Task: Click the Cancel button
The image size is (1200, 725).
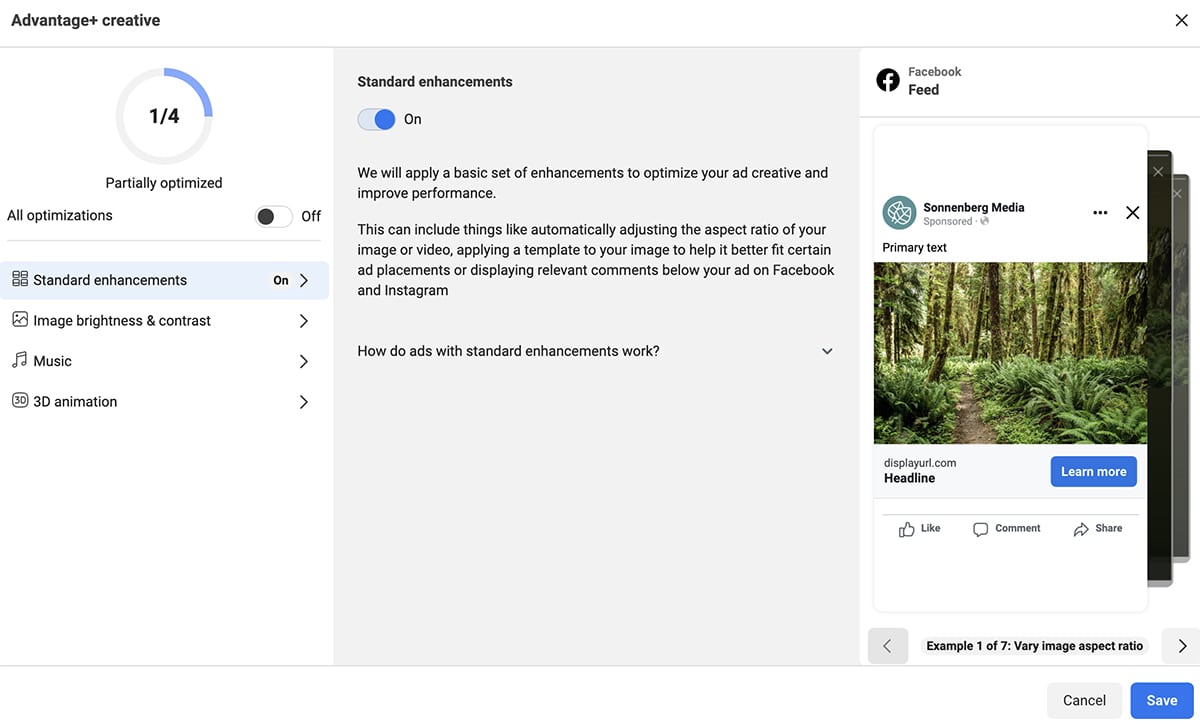Action: [x=1084, y=700]
